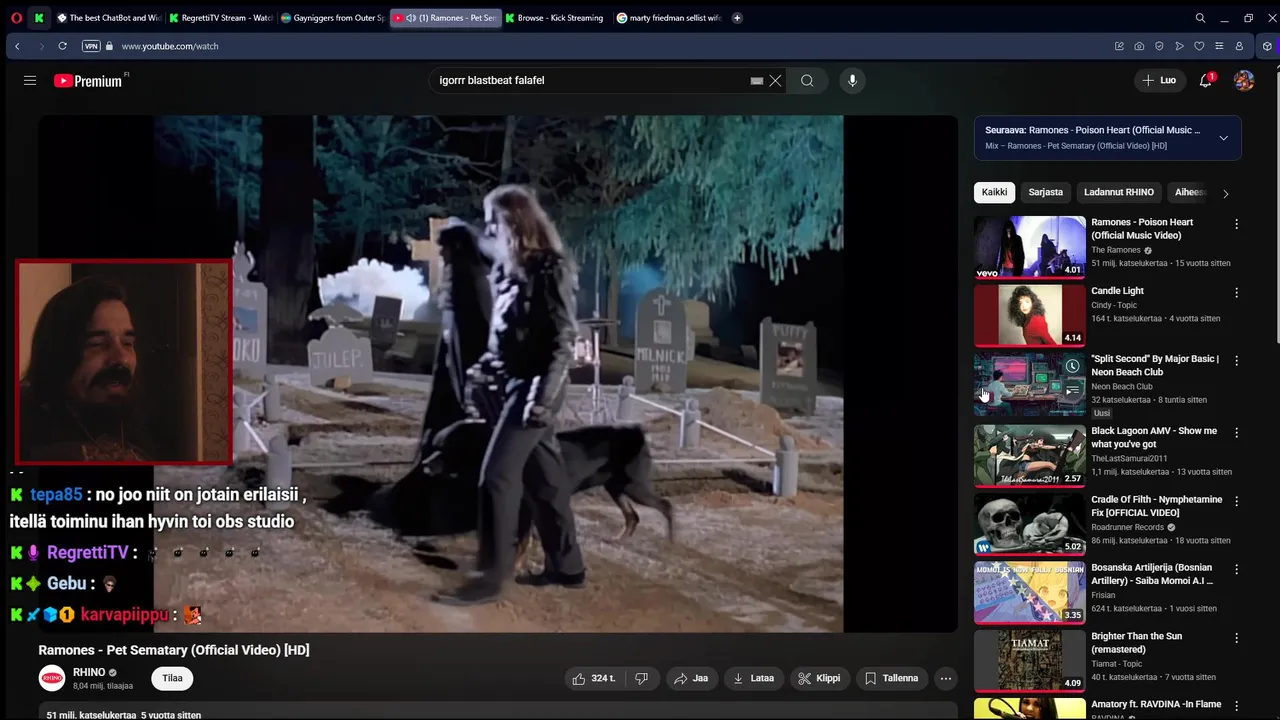Open Black Lagoon AMV video thumbnail
This screenshot has height=720, width=1280.
1029,455
